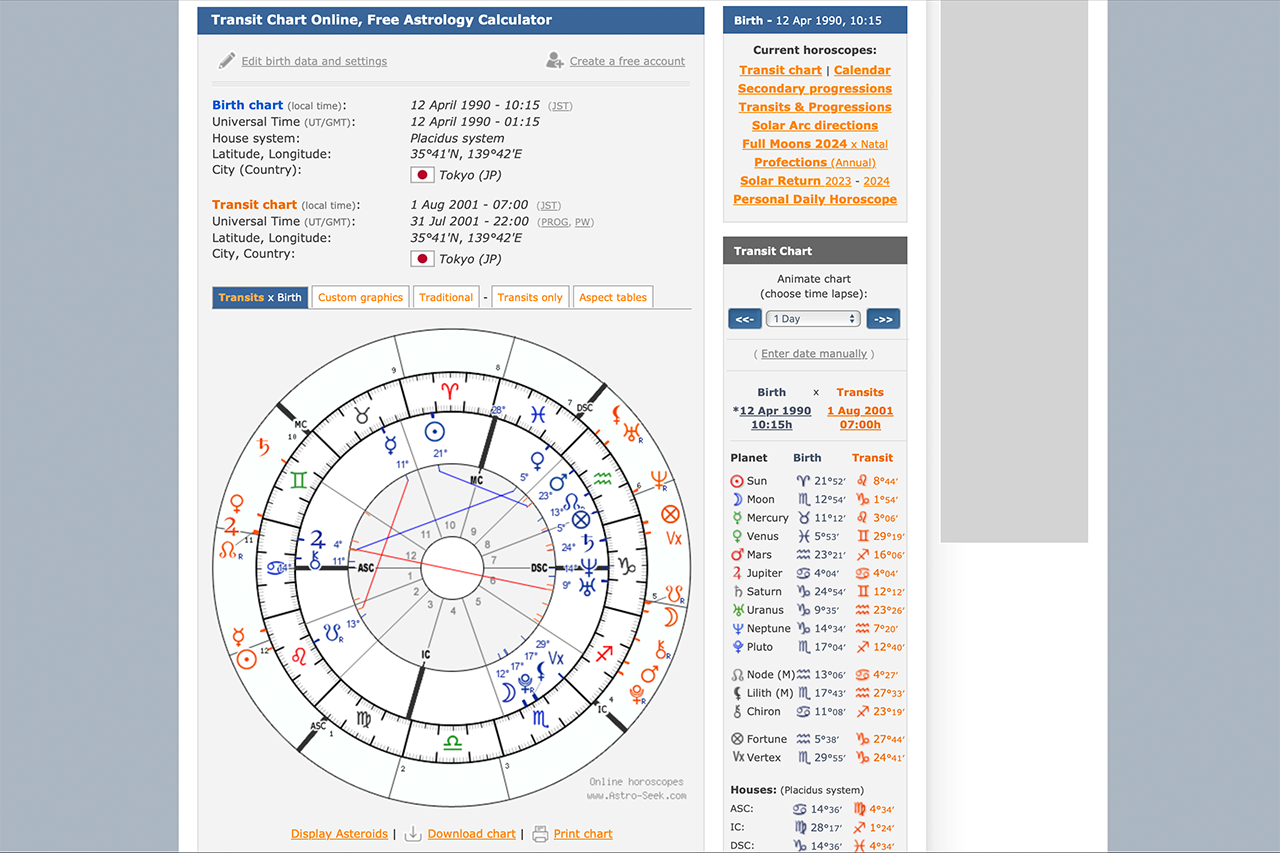This screenshot has height=853, width=1280.
Task: Click the Neptune symbol in planet table
Action: click(x=738, y=629)
